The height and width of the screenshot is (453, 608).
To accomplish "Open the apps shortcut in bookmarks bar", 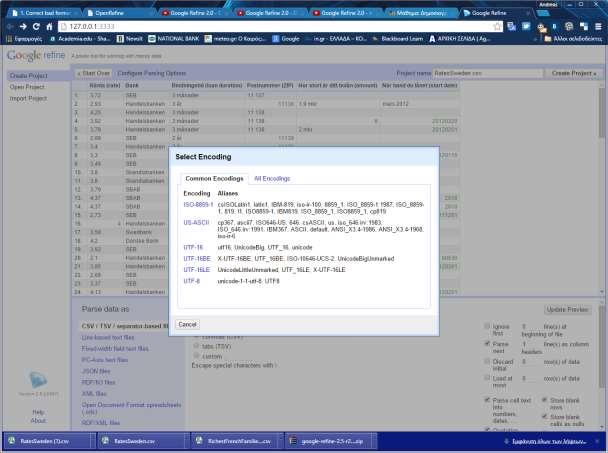I will [x=24, y=39].
